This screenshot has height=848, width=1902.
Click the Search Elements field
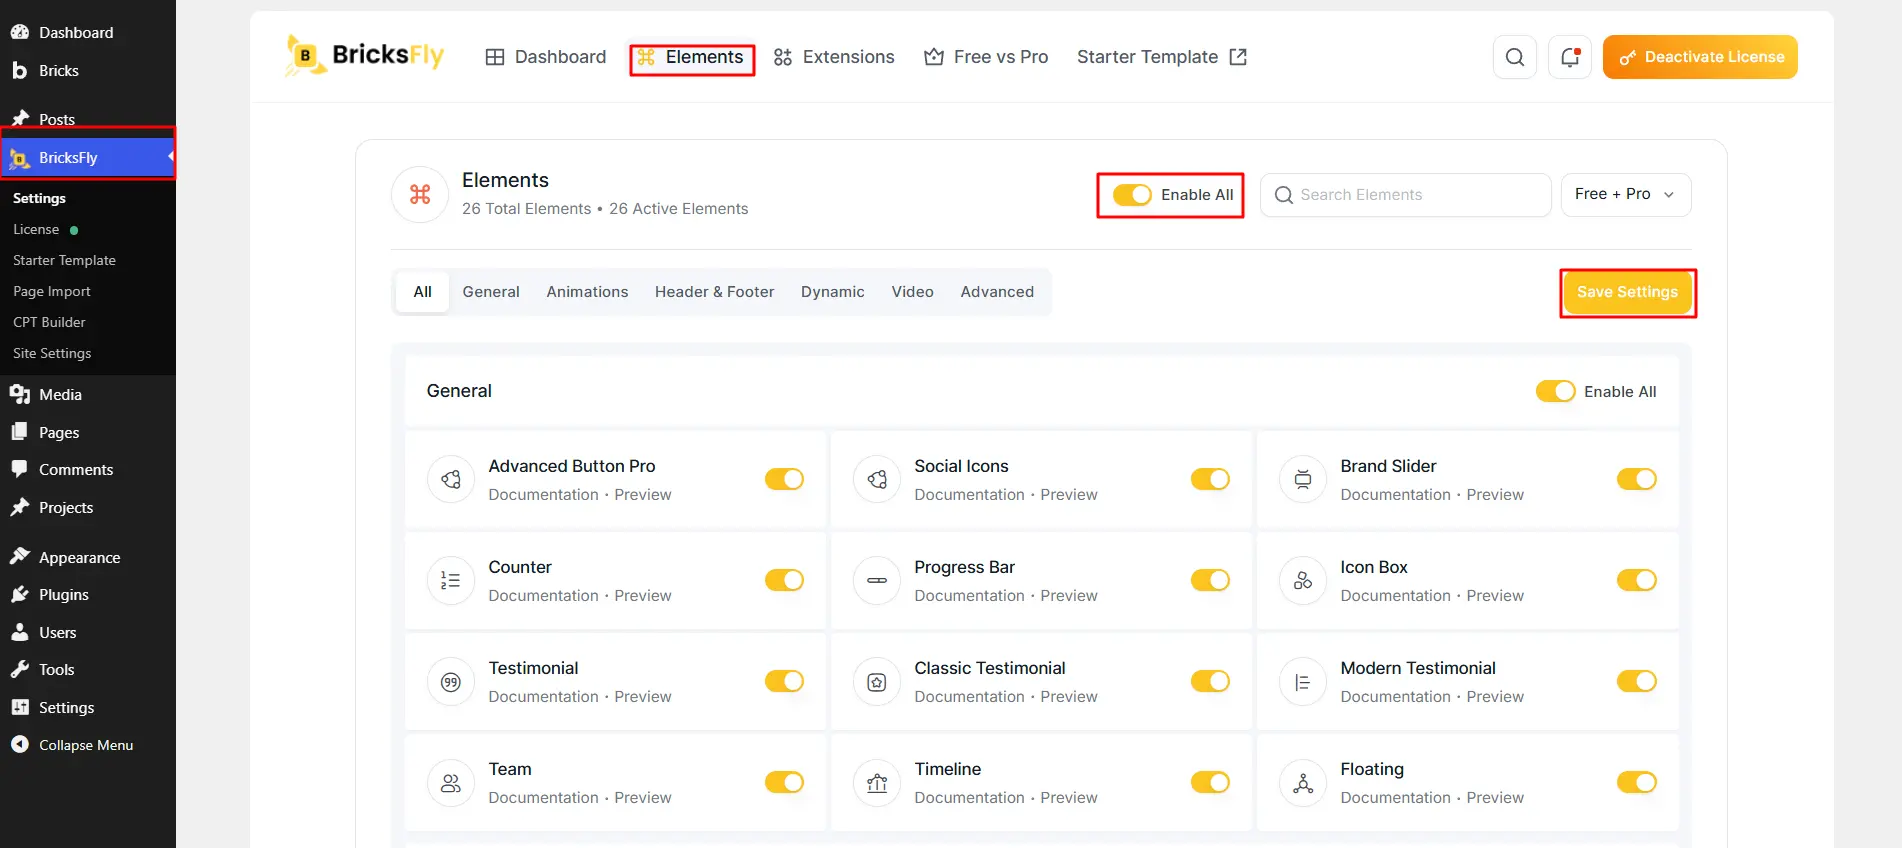[x=1406, y=195]
